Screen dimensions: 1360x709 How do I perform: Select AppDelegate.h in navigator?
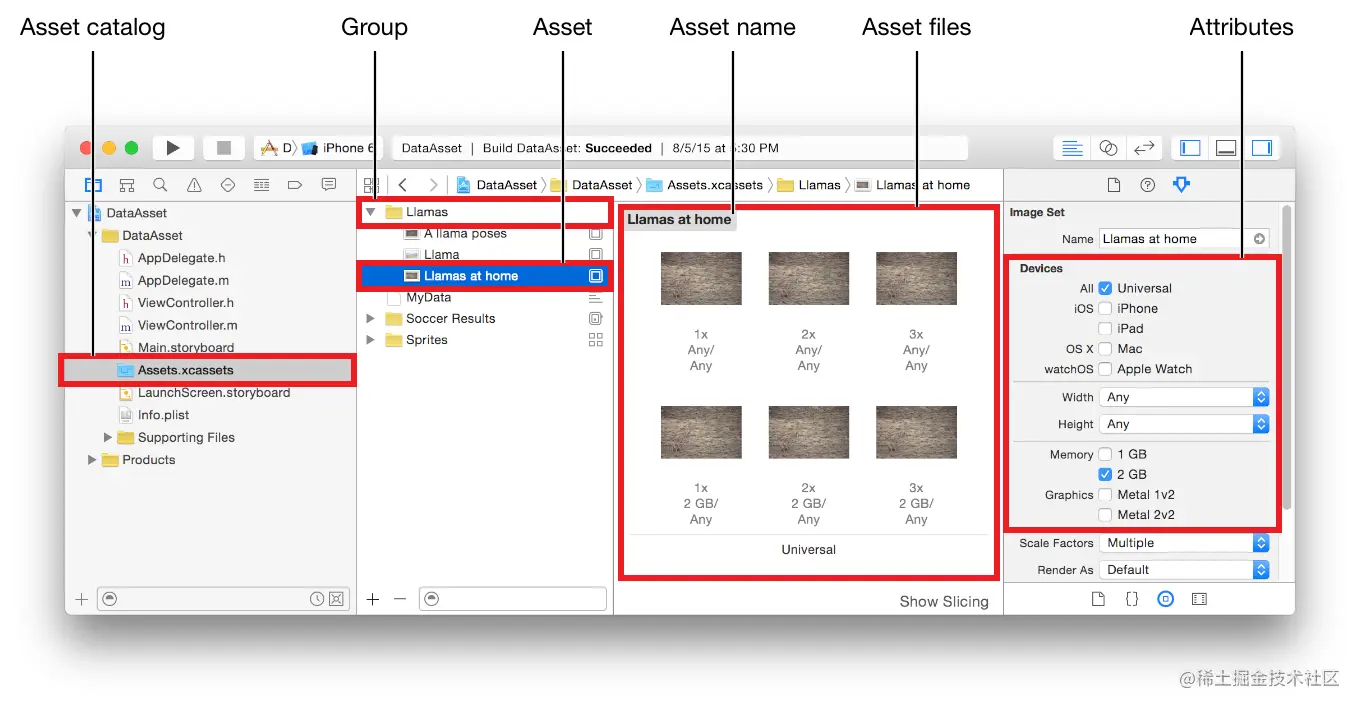point(181,258)
